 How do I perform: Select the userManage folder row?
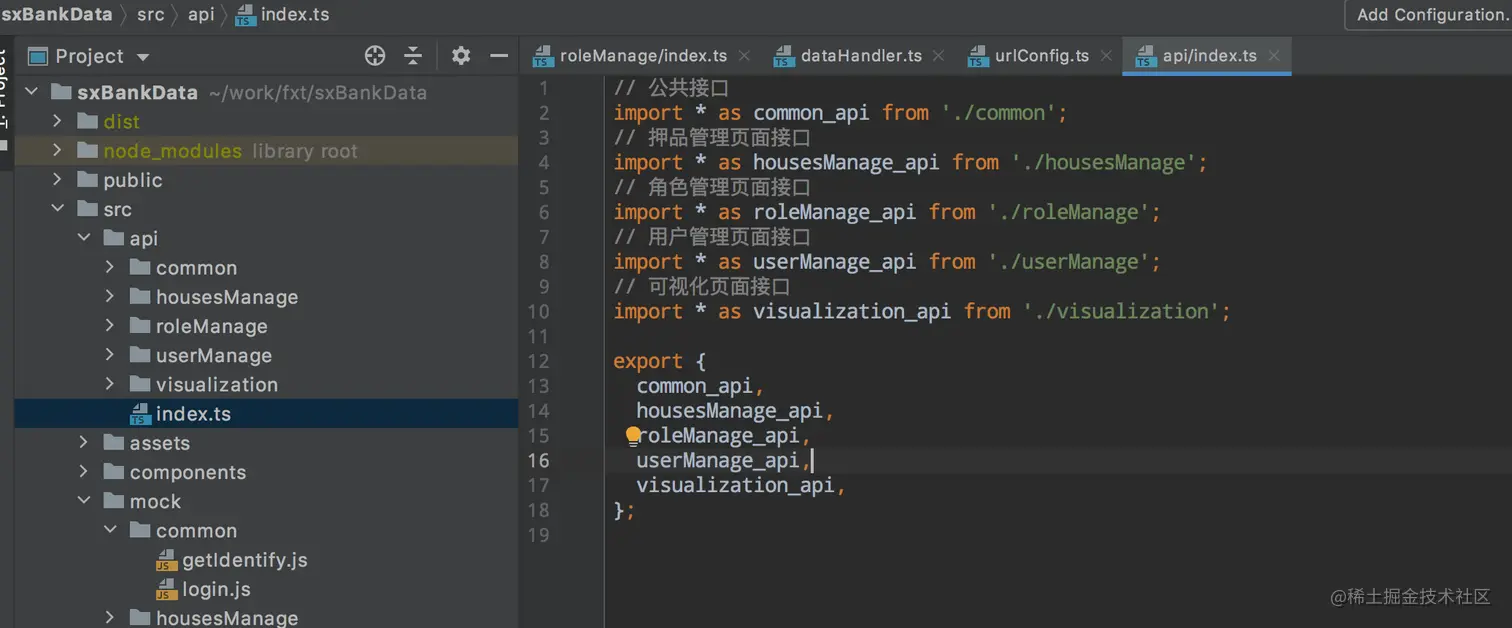pos(266,355)
